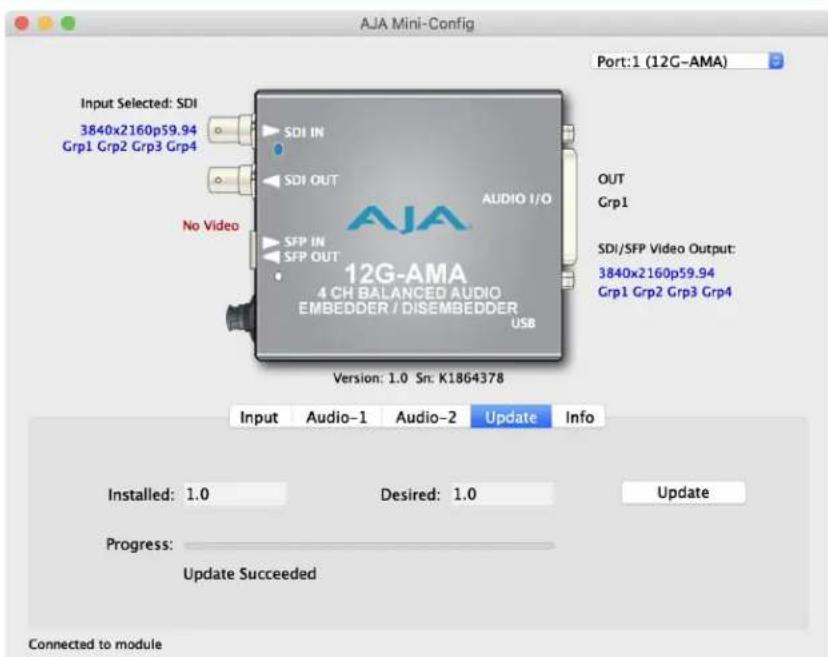Click the Update firmware button
This screenshot has height=657, width=828.
[683, 492]
